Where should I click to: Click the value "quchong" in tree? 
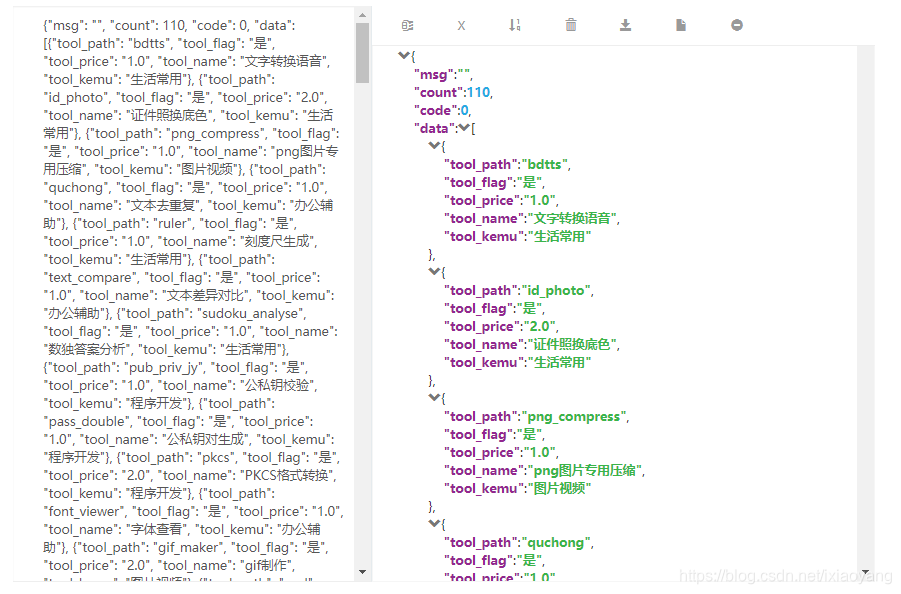(556, 542)
